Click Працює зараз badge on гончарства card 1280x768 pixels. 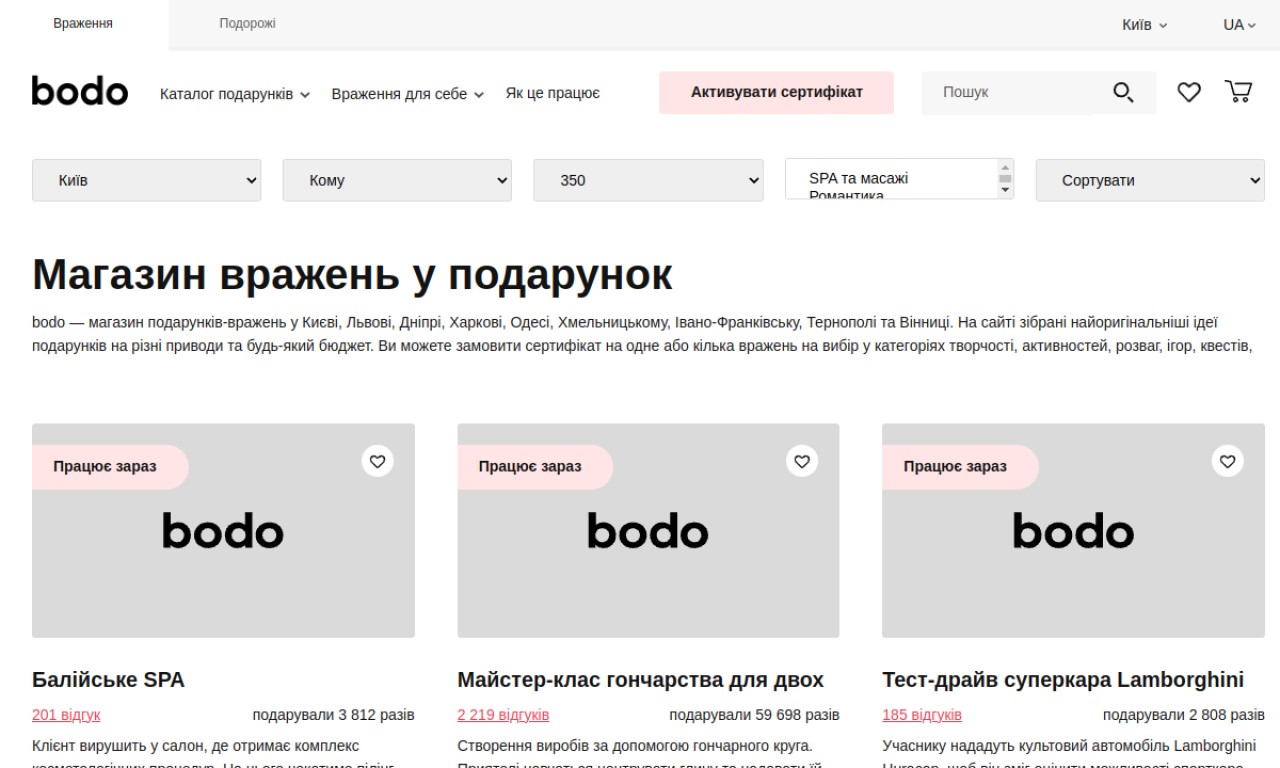[535, 467]
